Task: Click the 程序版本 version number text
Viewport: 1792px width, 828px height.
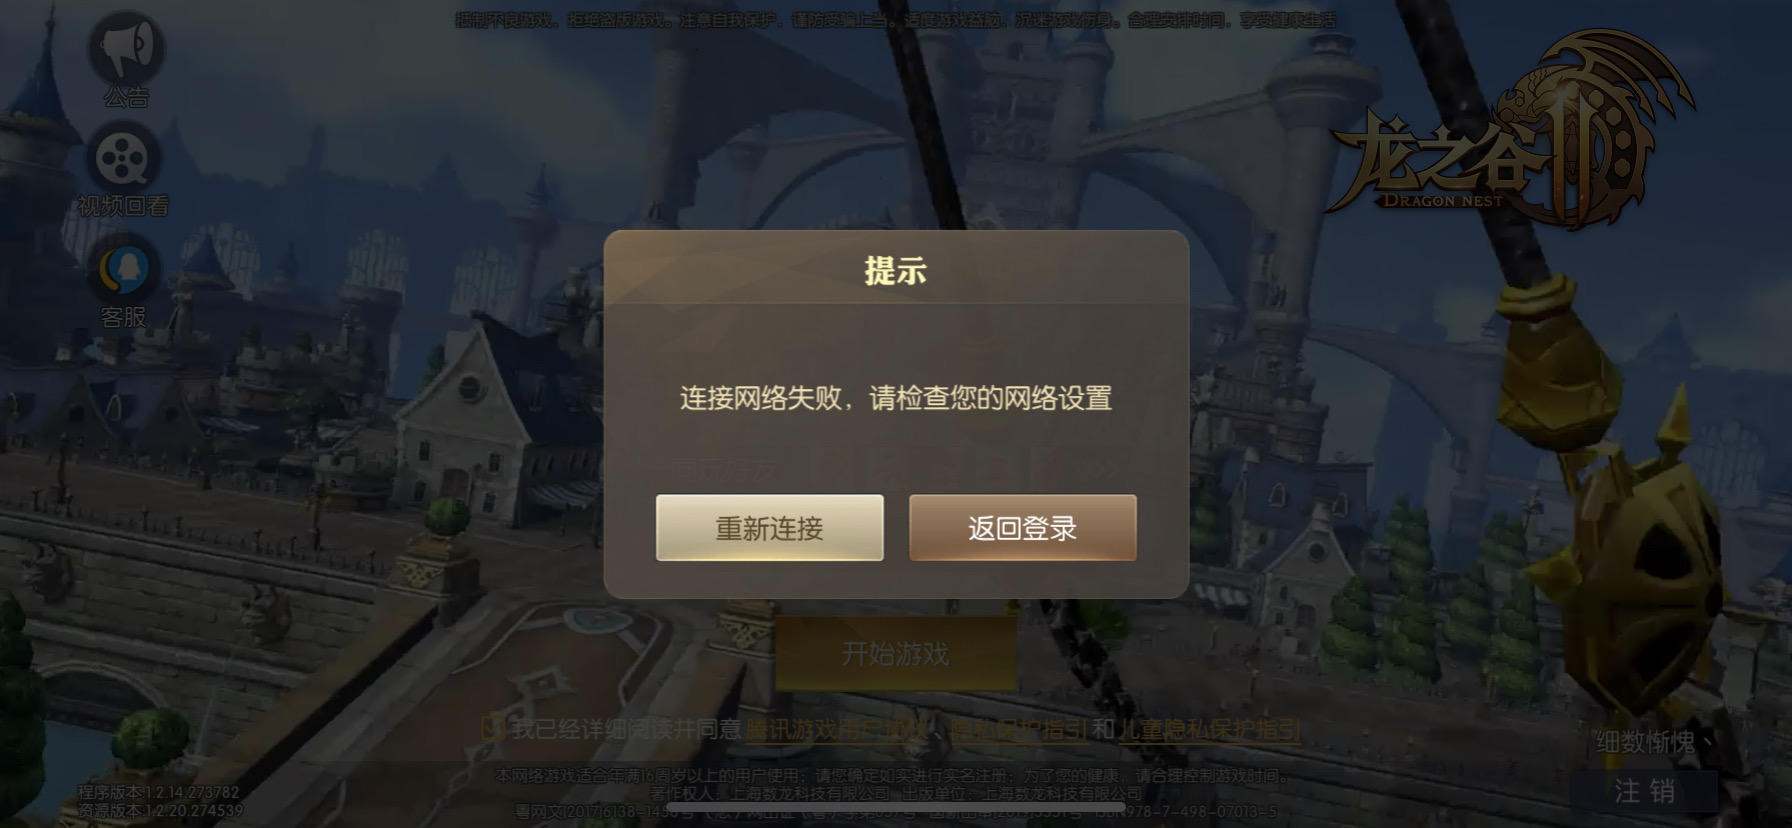Action: click(x=159, y=792)
